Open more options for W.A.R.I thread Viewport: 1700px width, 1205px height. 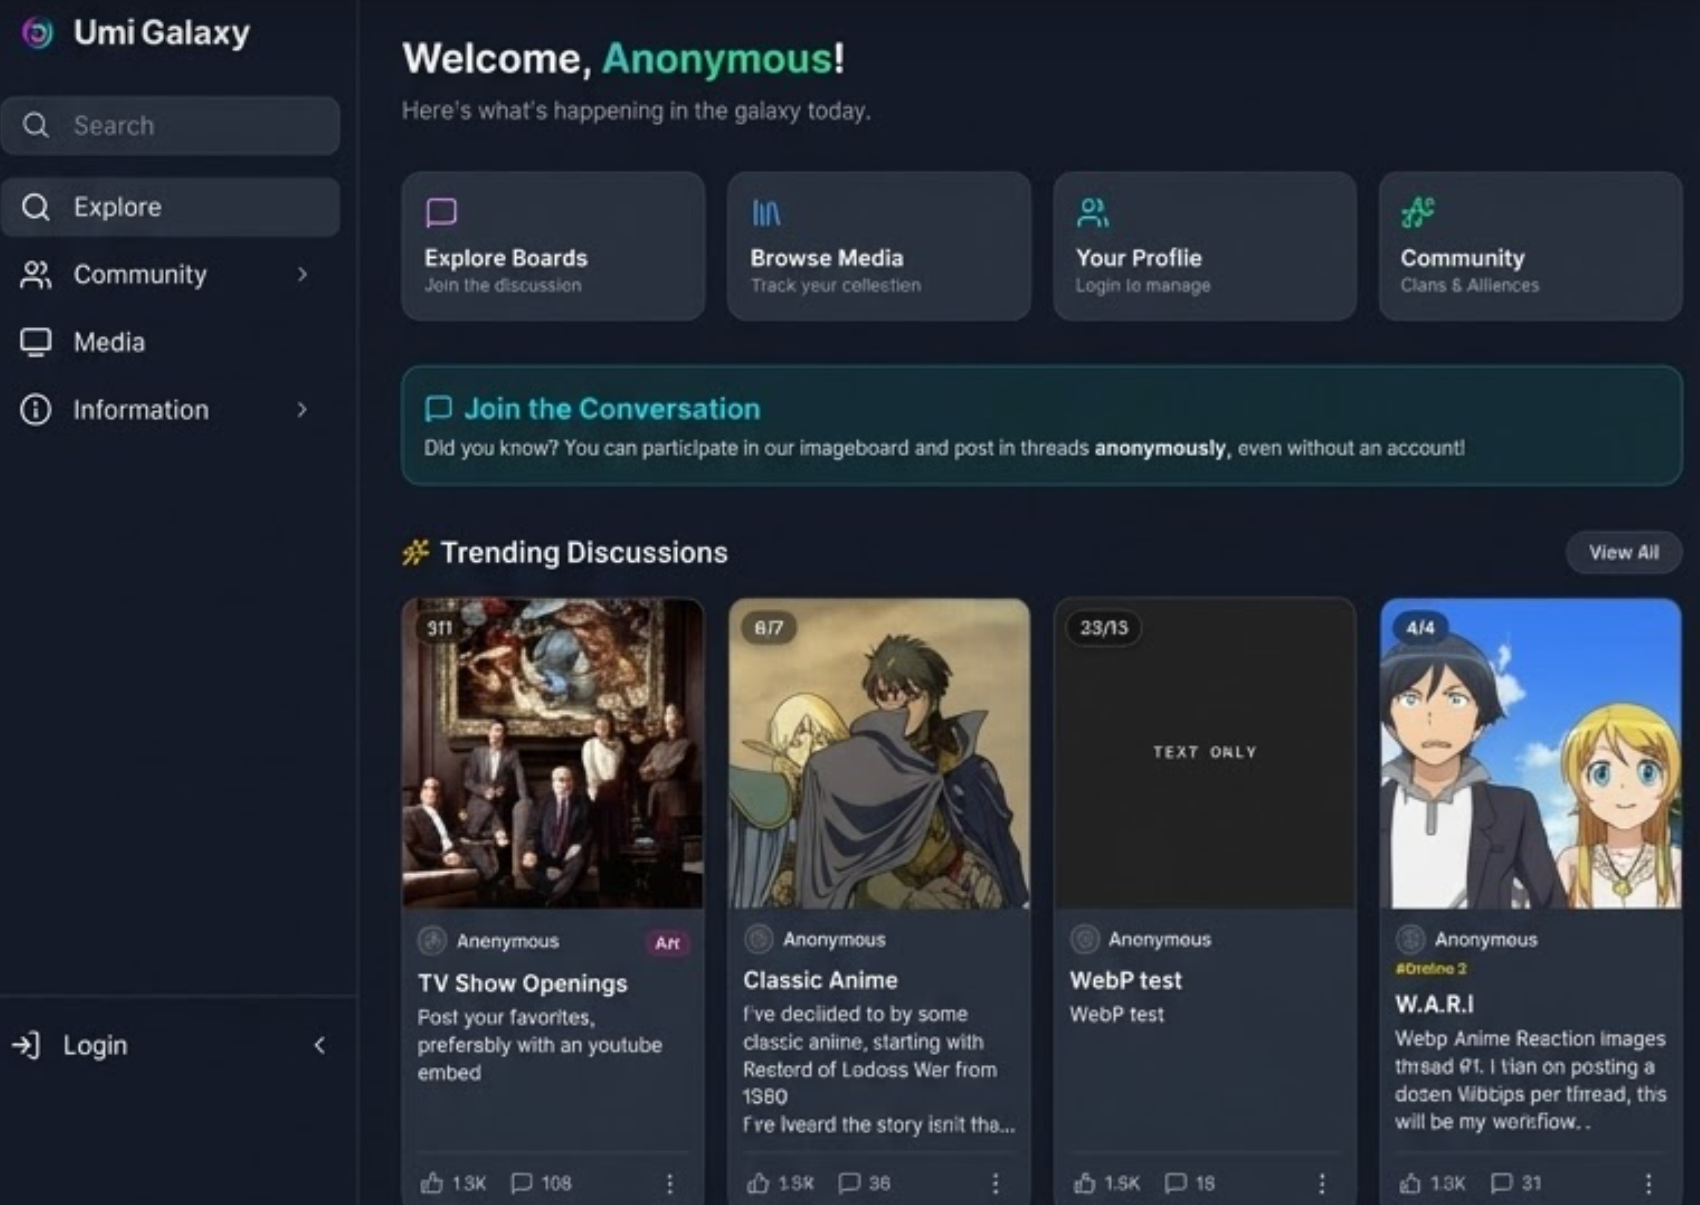pyautogui.click(x=1648, y=1184)
